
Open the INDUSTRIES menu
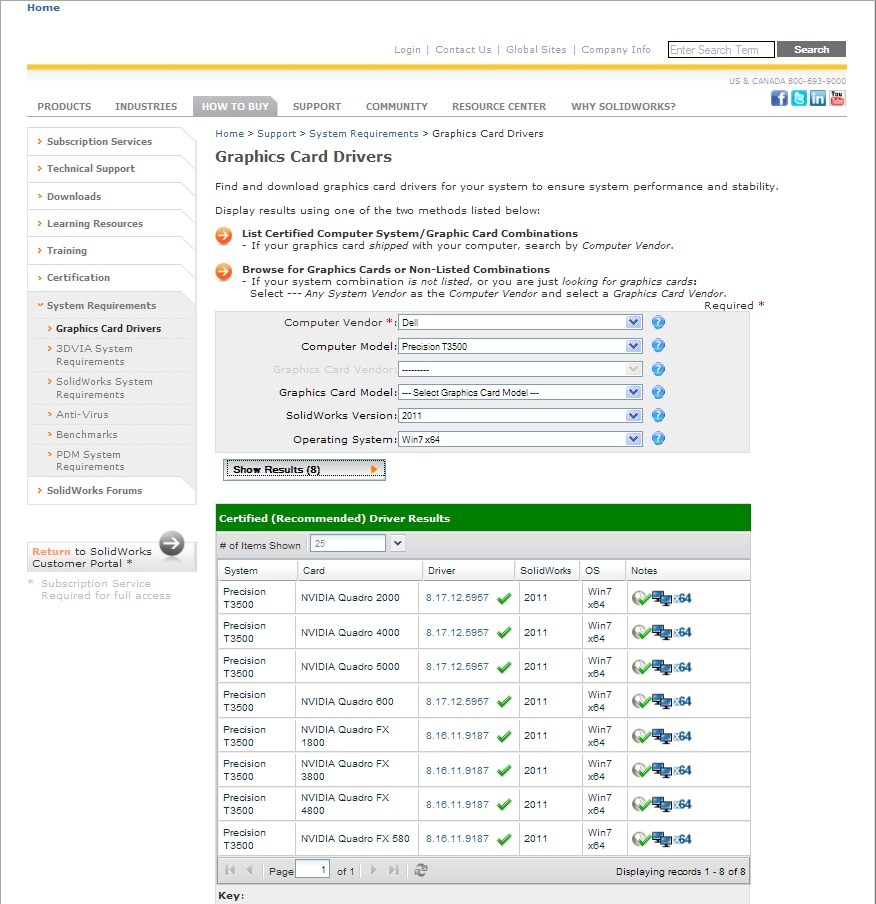tap(146, 107)
